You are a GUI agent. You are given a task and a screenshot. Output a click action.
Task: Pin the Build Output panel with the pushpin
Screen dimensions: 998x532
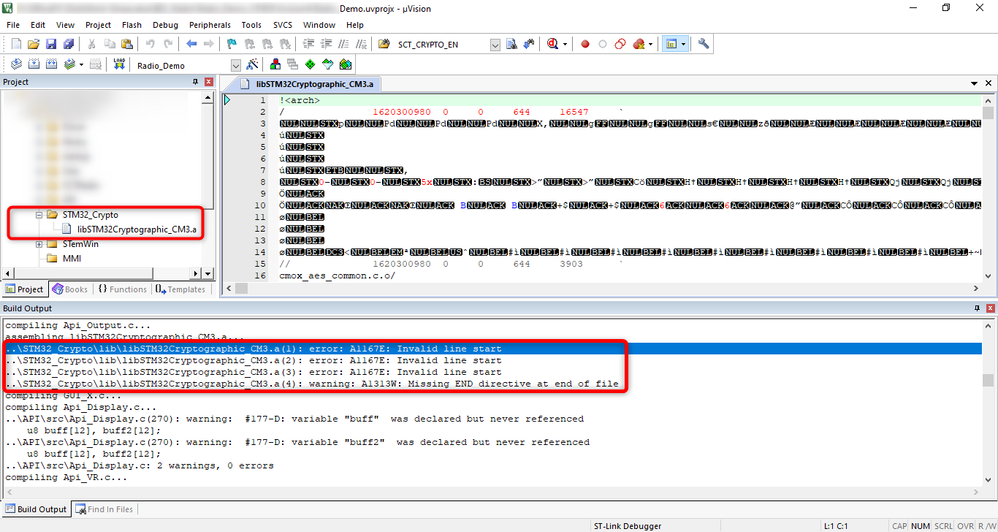pyautogui.click(x=978, y=308)
